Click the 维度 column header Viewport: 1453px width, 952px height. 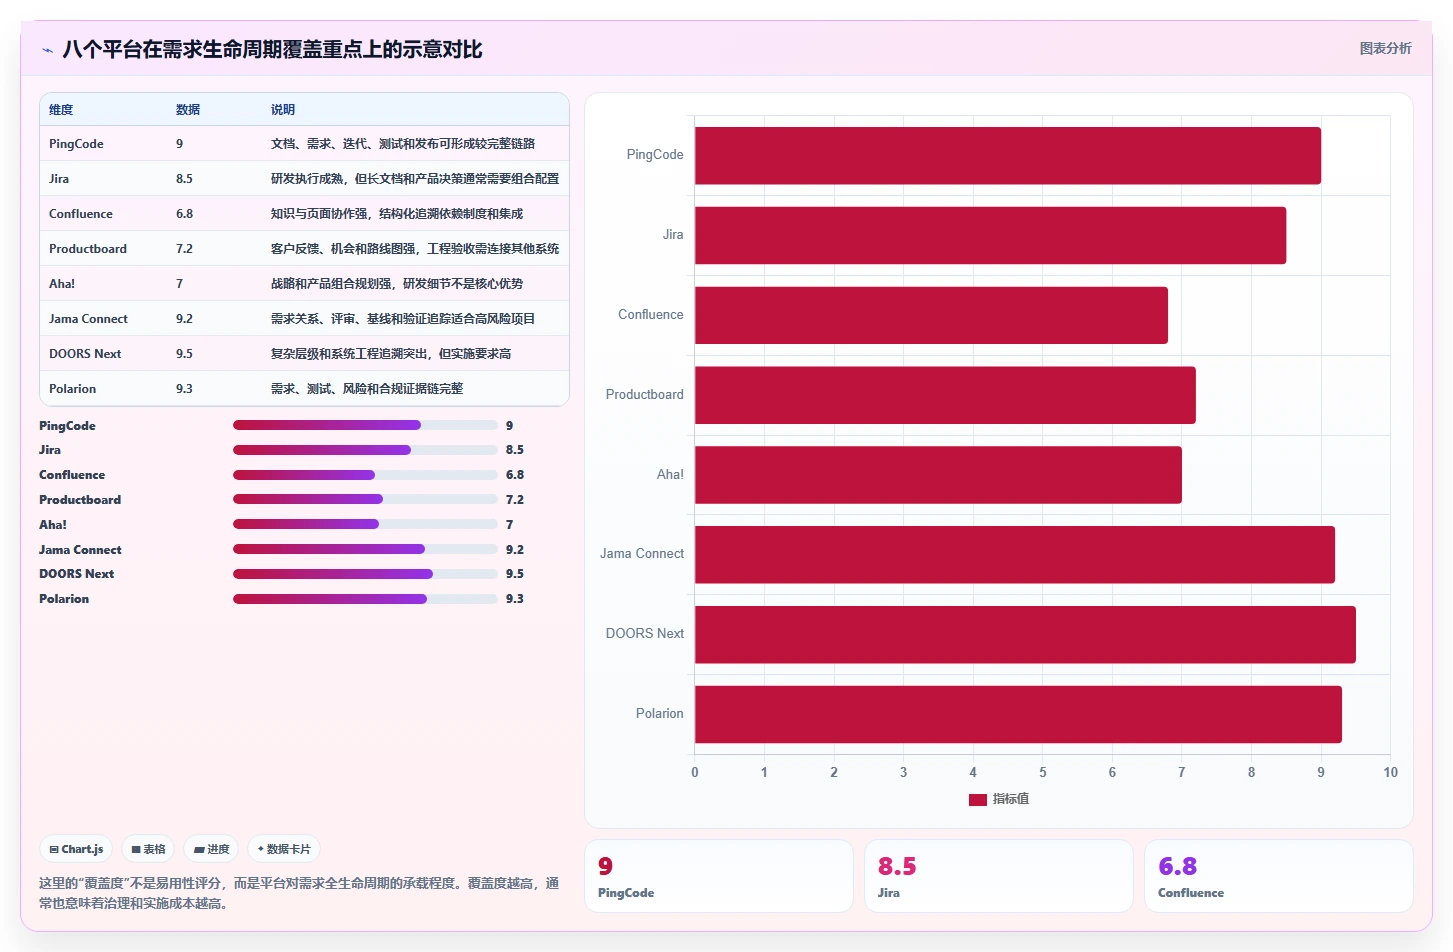pyautogui.click(x=61, y=110)
